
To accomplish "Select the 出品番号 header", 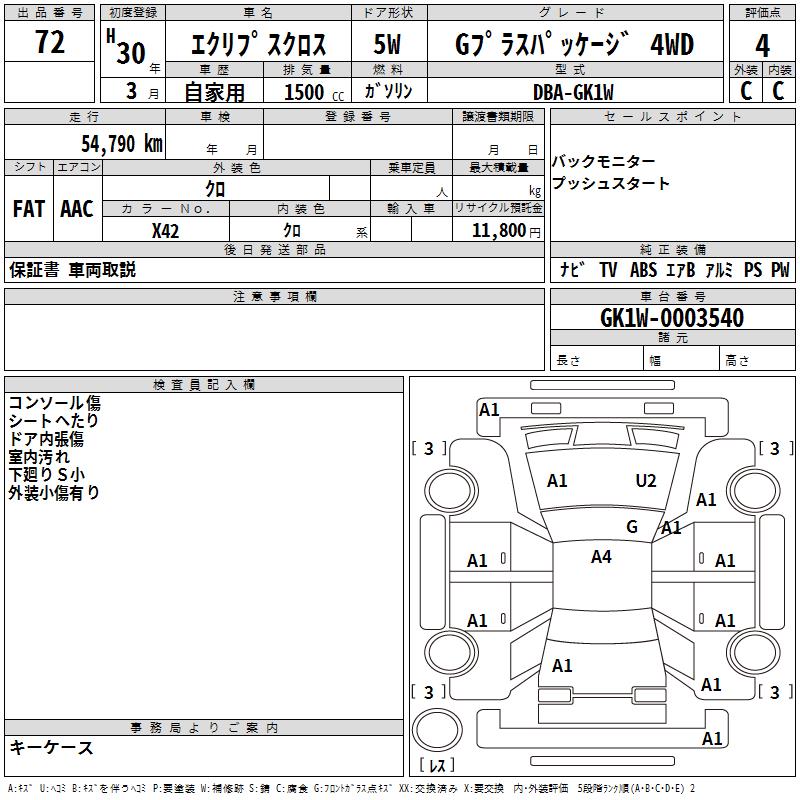I will coord(49,13).
